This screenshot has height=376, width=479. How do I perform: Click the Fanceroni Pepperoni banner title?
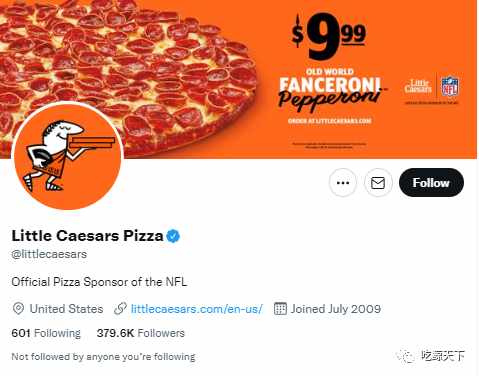tap(329, 91)
